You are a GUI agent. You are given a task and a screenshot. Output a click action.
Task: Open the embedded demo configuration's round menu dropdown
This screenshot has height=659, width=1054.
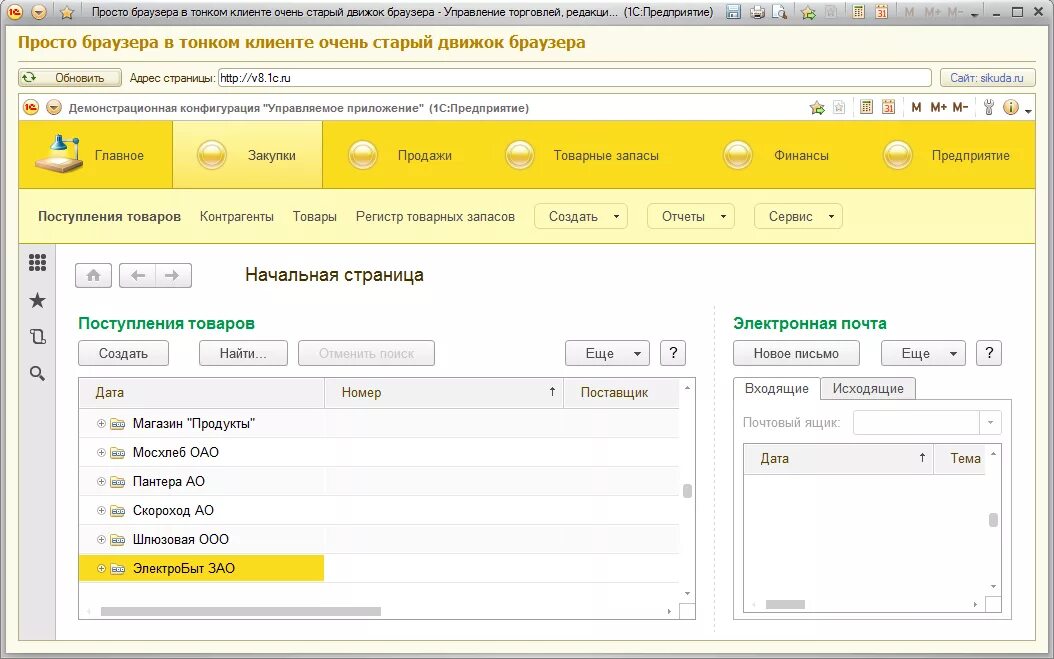(54, 108)
